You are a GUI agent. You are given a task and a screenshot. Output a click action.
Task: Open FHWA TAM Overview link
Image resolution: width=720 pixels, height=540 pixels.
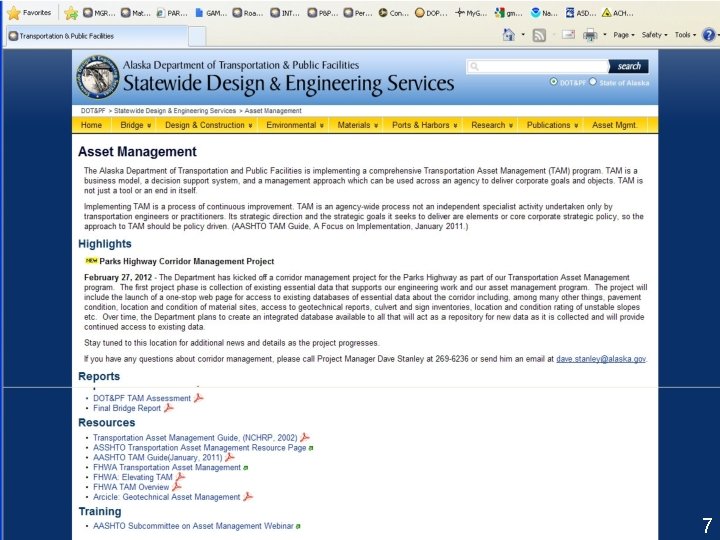[x=131, y=487]
